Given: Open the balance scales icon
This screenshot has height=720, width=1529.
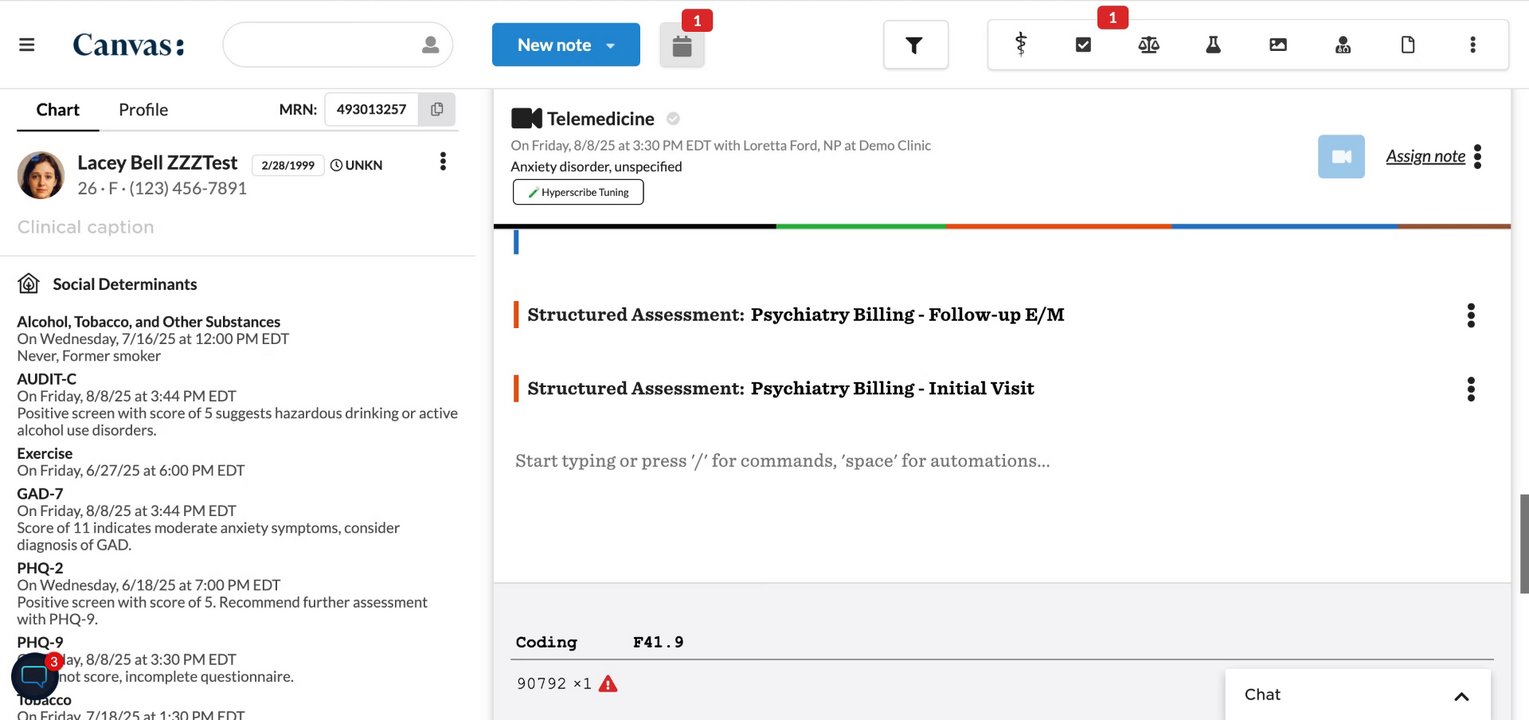Looking at the screenshot, I should 1148,45.
